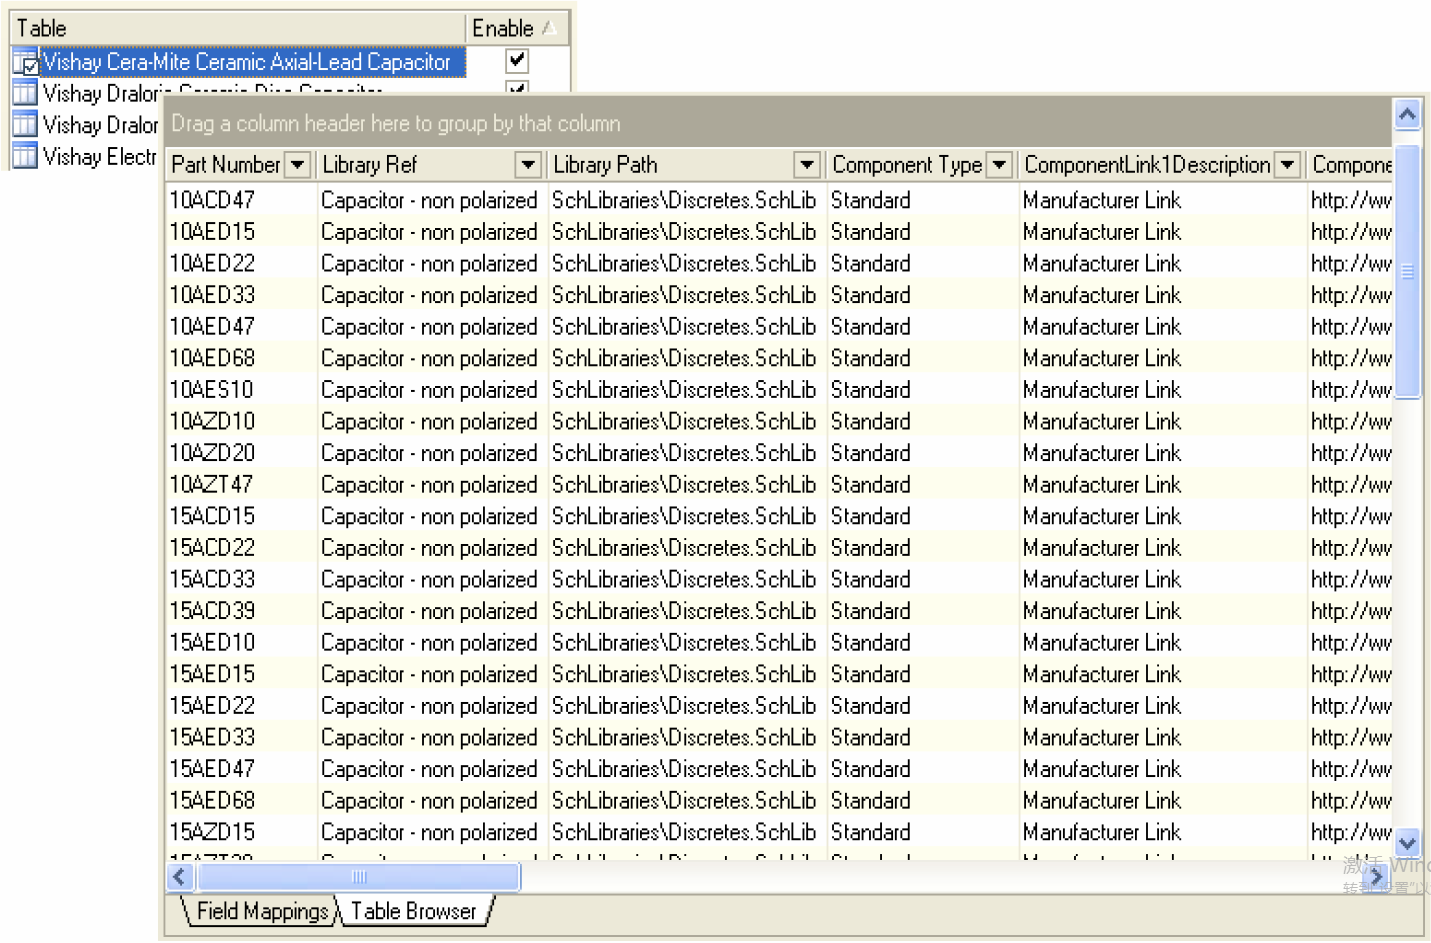Click Library Ref cell in 10ACD47 row

(431, 200)
